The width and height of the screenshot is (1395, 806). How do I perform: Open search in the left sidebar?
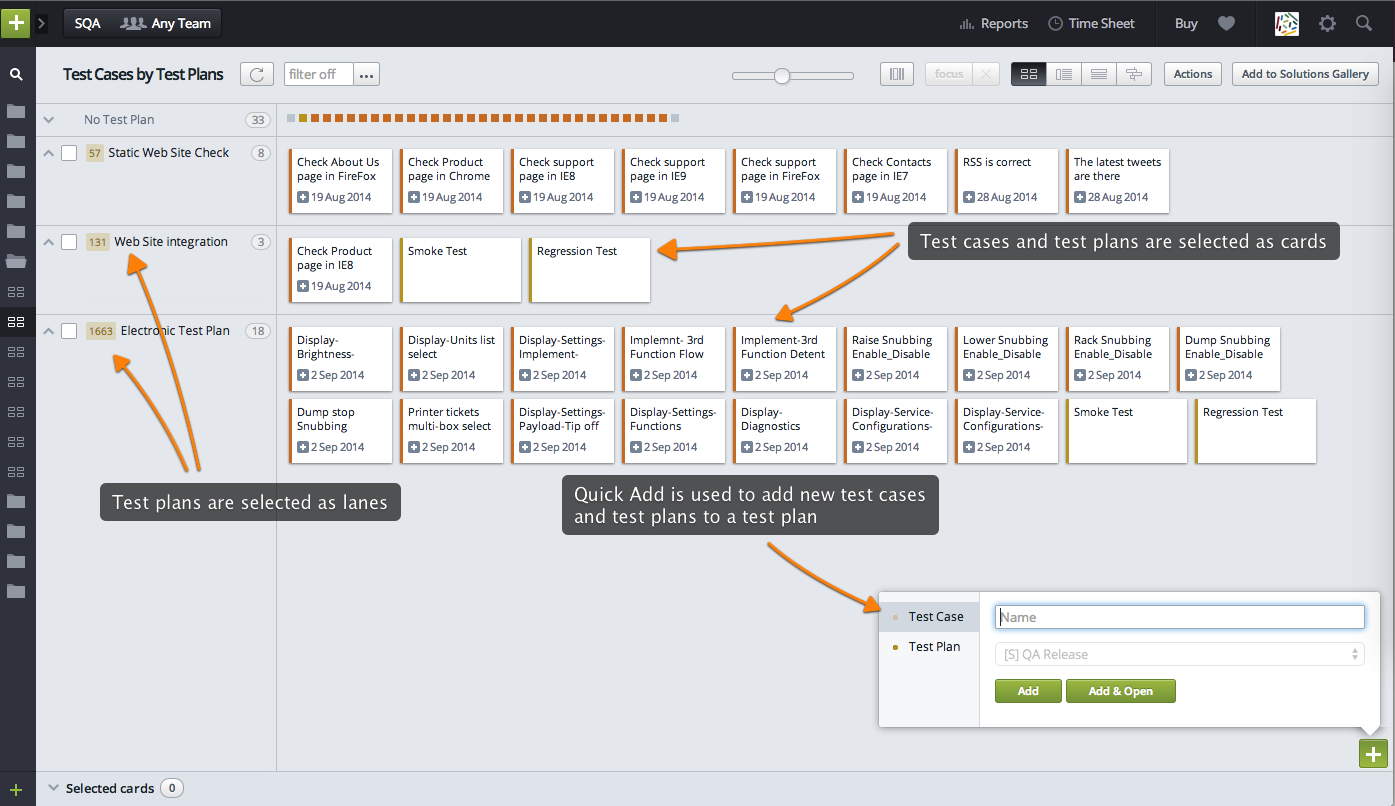point(16,74)
